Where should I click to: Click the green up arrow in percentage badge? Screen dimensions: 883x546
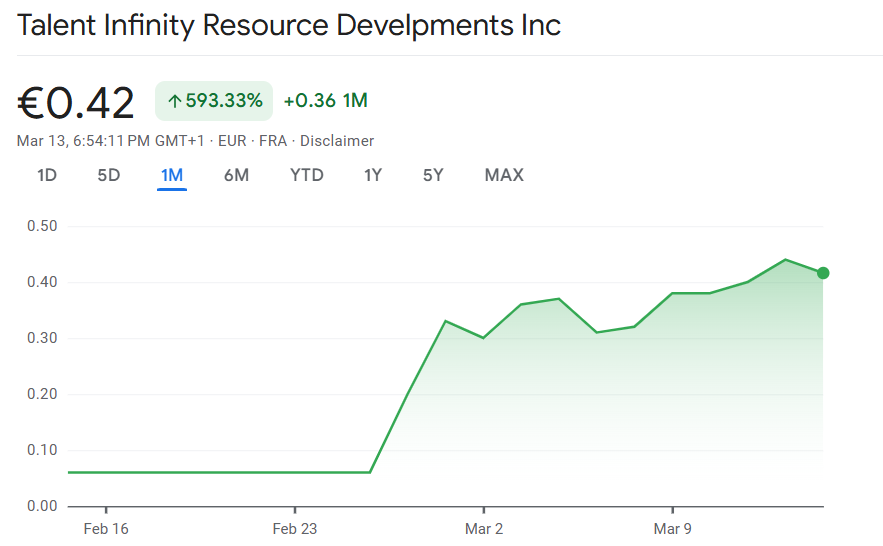pos(174,101)
